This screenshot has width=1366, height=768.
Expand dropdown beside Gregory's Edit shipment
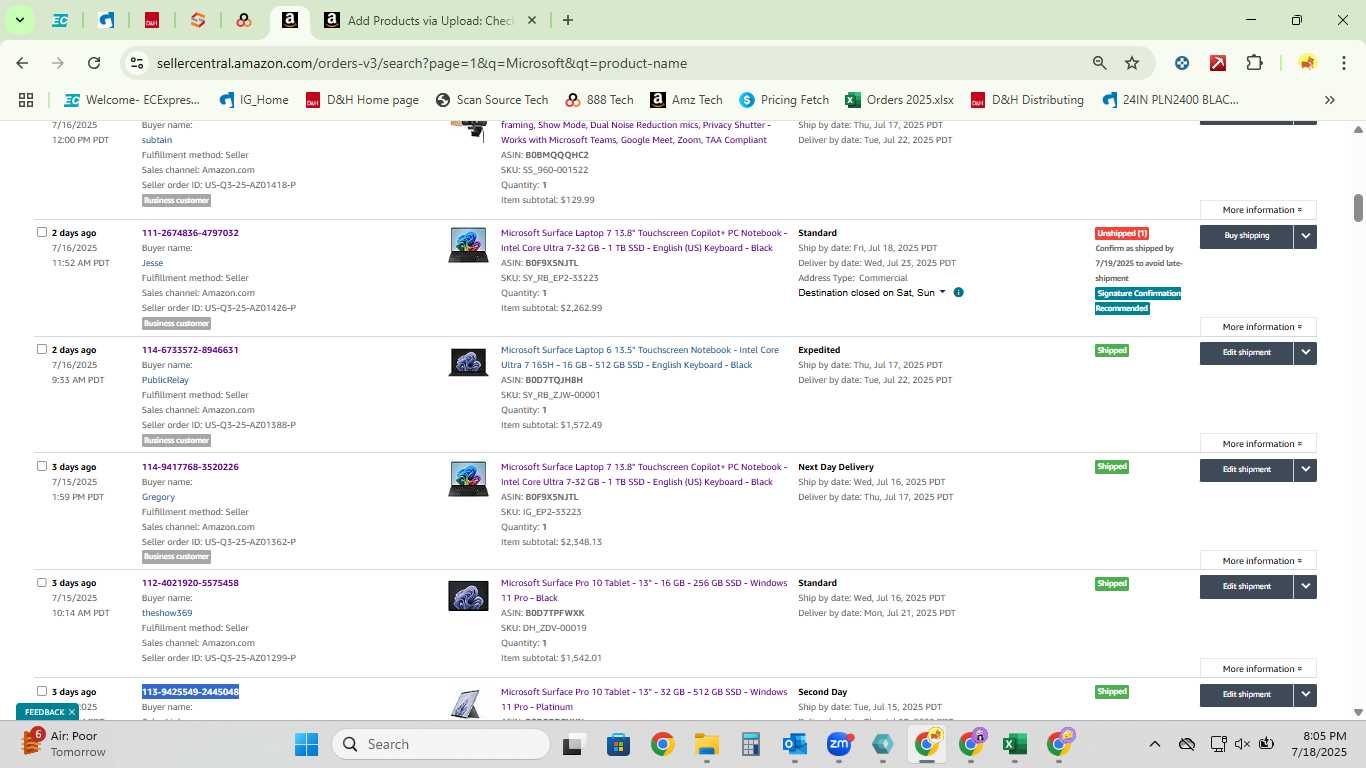point(1305,470)
